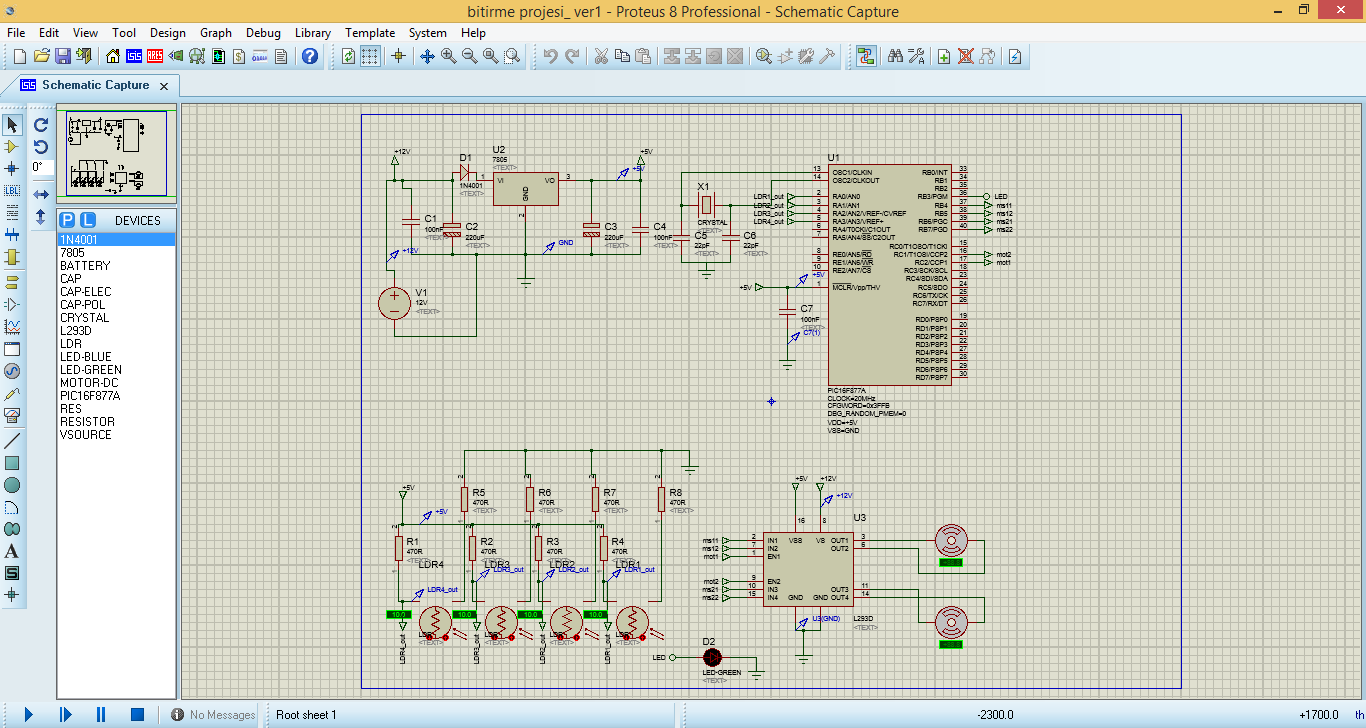The height and width of the screenshot is (728, 1366).
Task: Create a new project file
Action: (20, 56)
